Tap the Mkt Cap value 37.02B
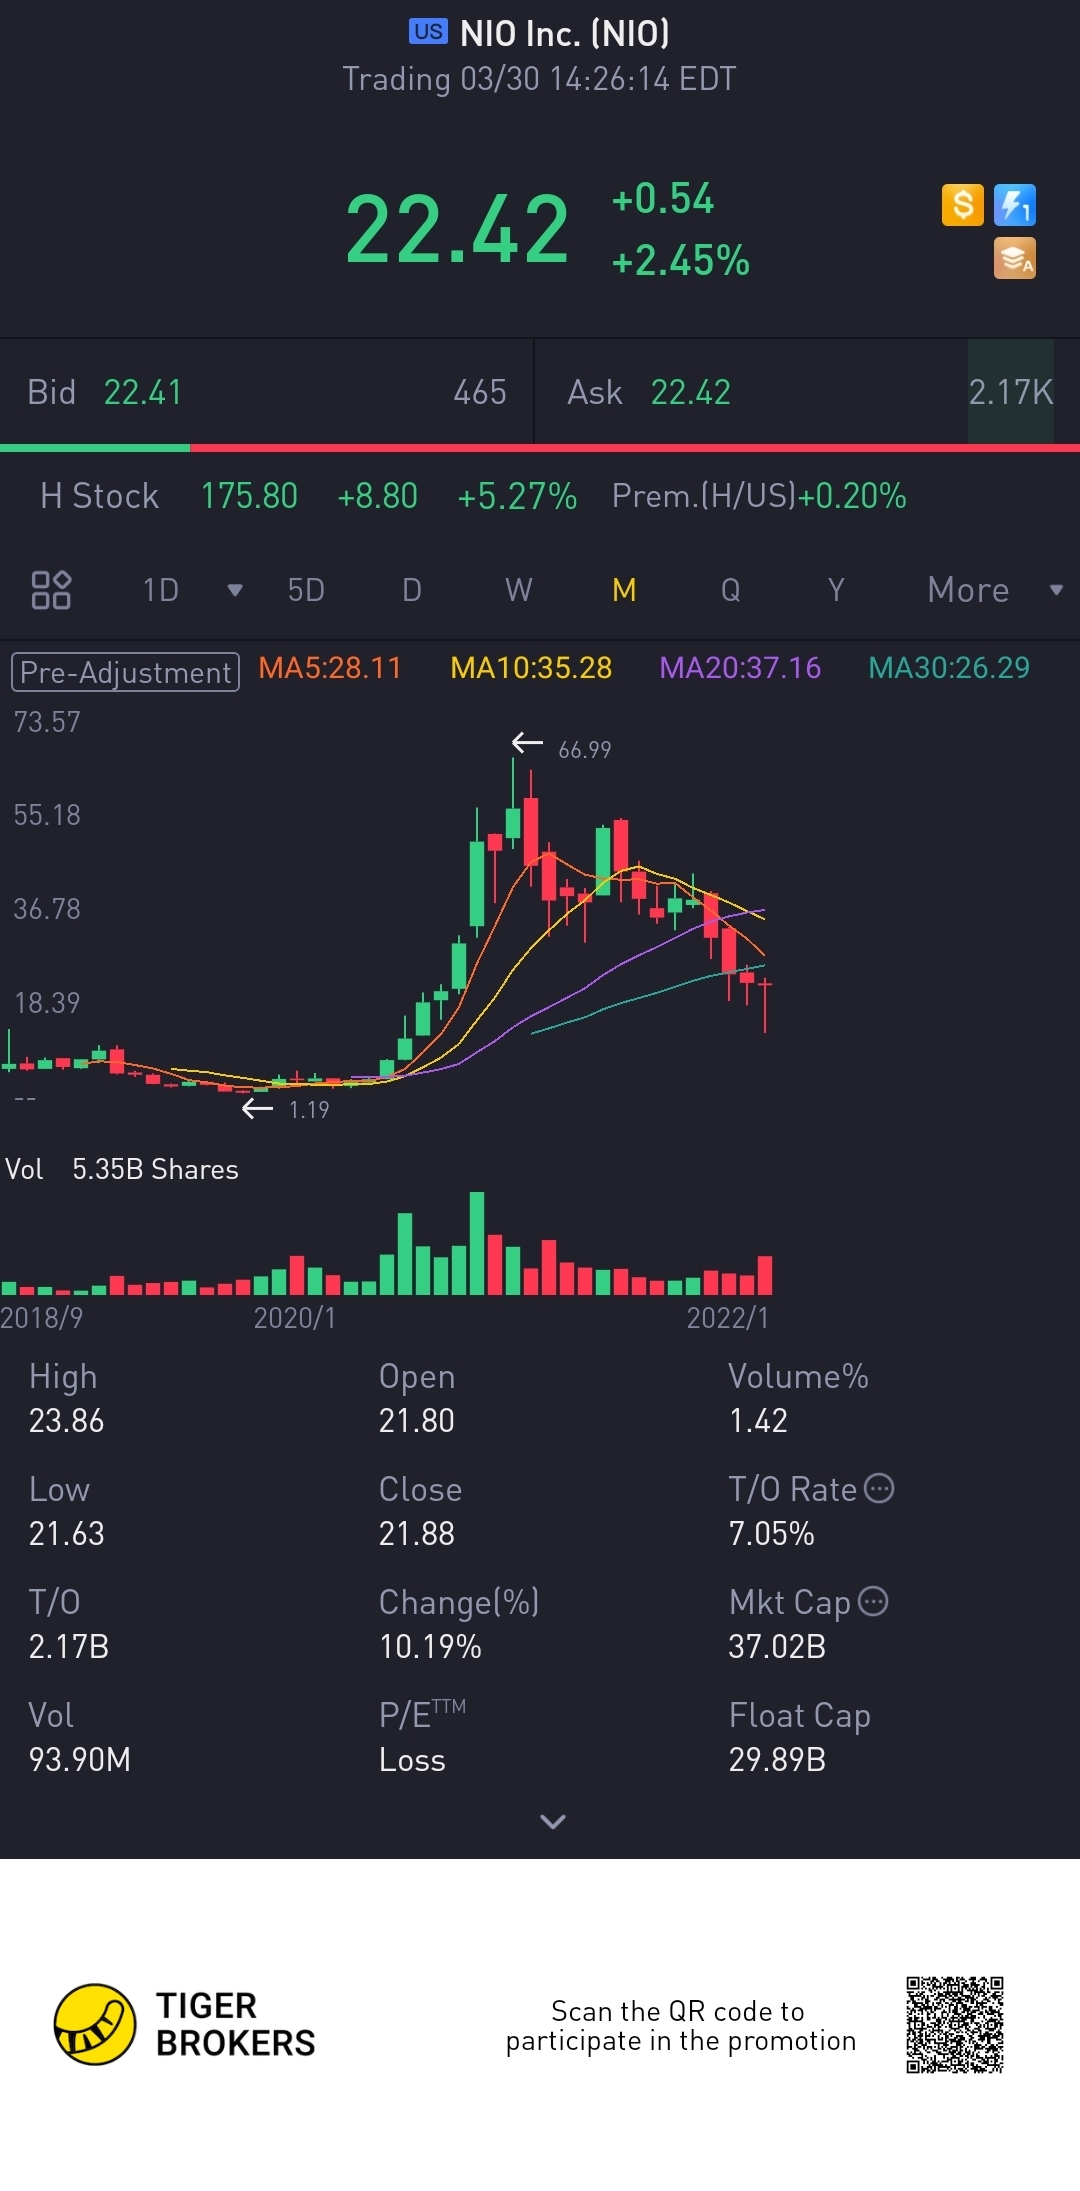The image size is (1080, 2191). pyautogui.click(x=777, y=1646)
